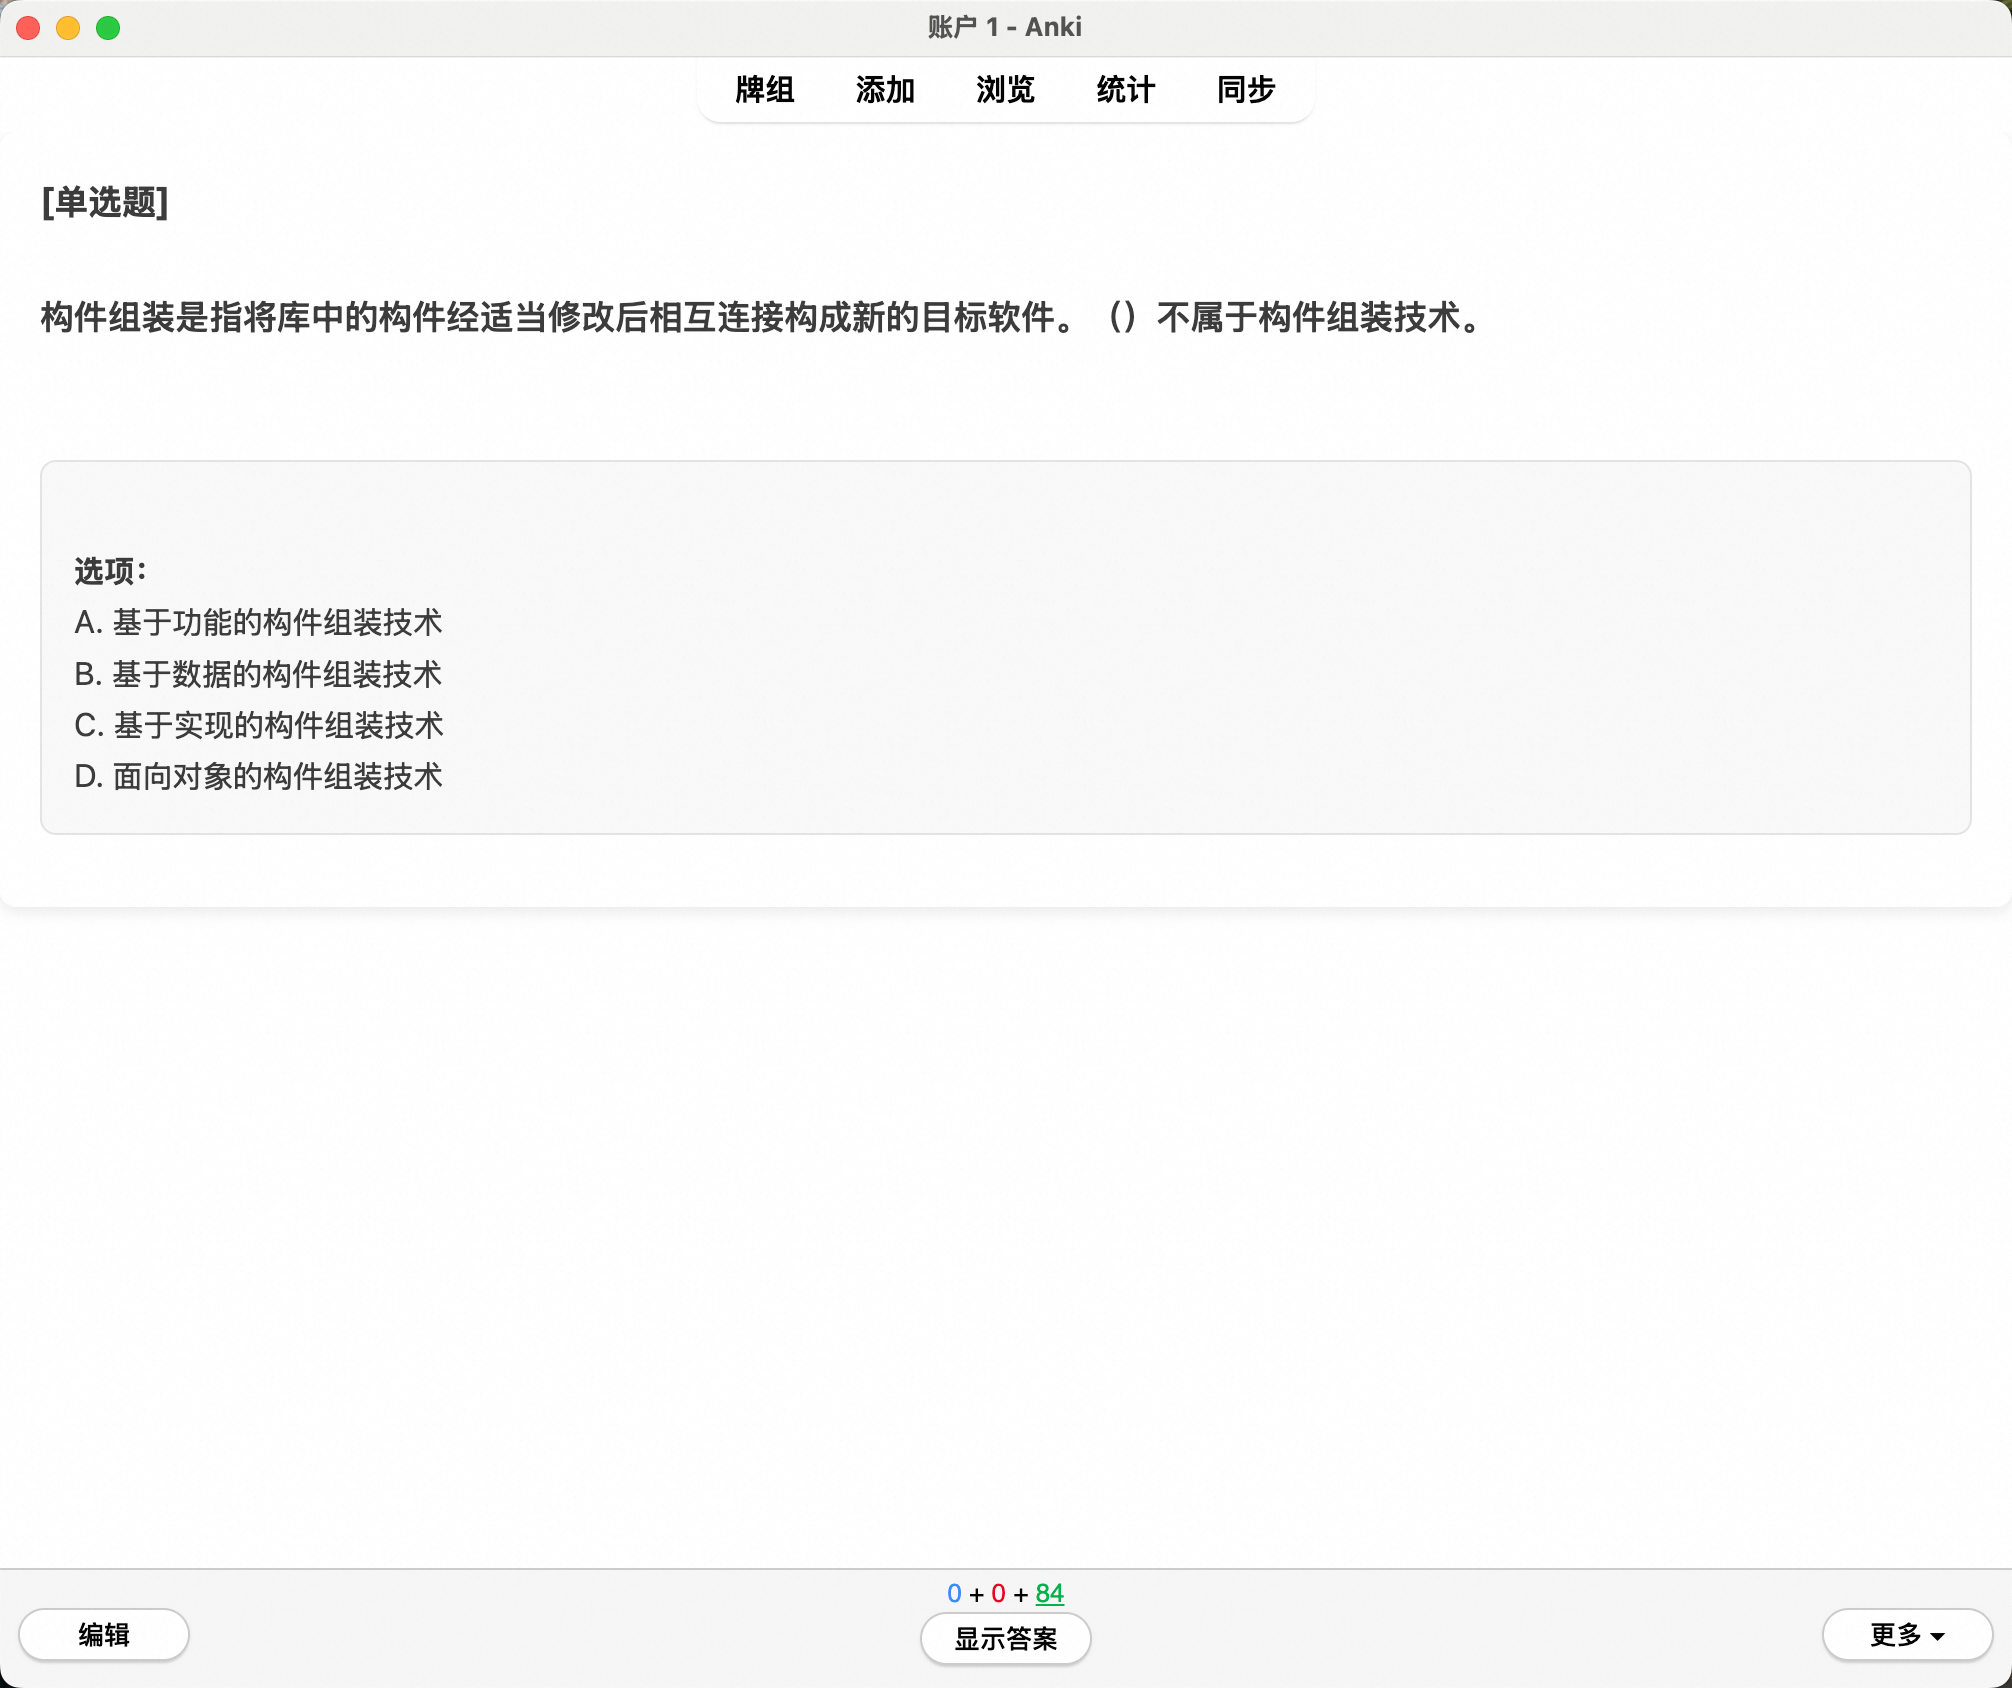Select option A 基于功能的构件组装技术

[258, 622]
